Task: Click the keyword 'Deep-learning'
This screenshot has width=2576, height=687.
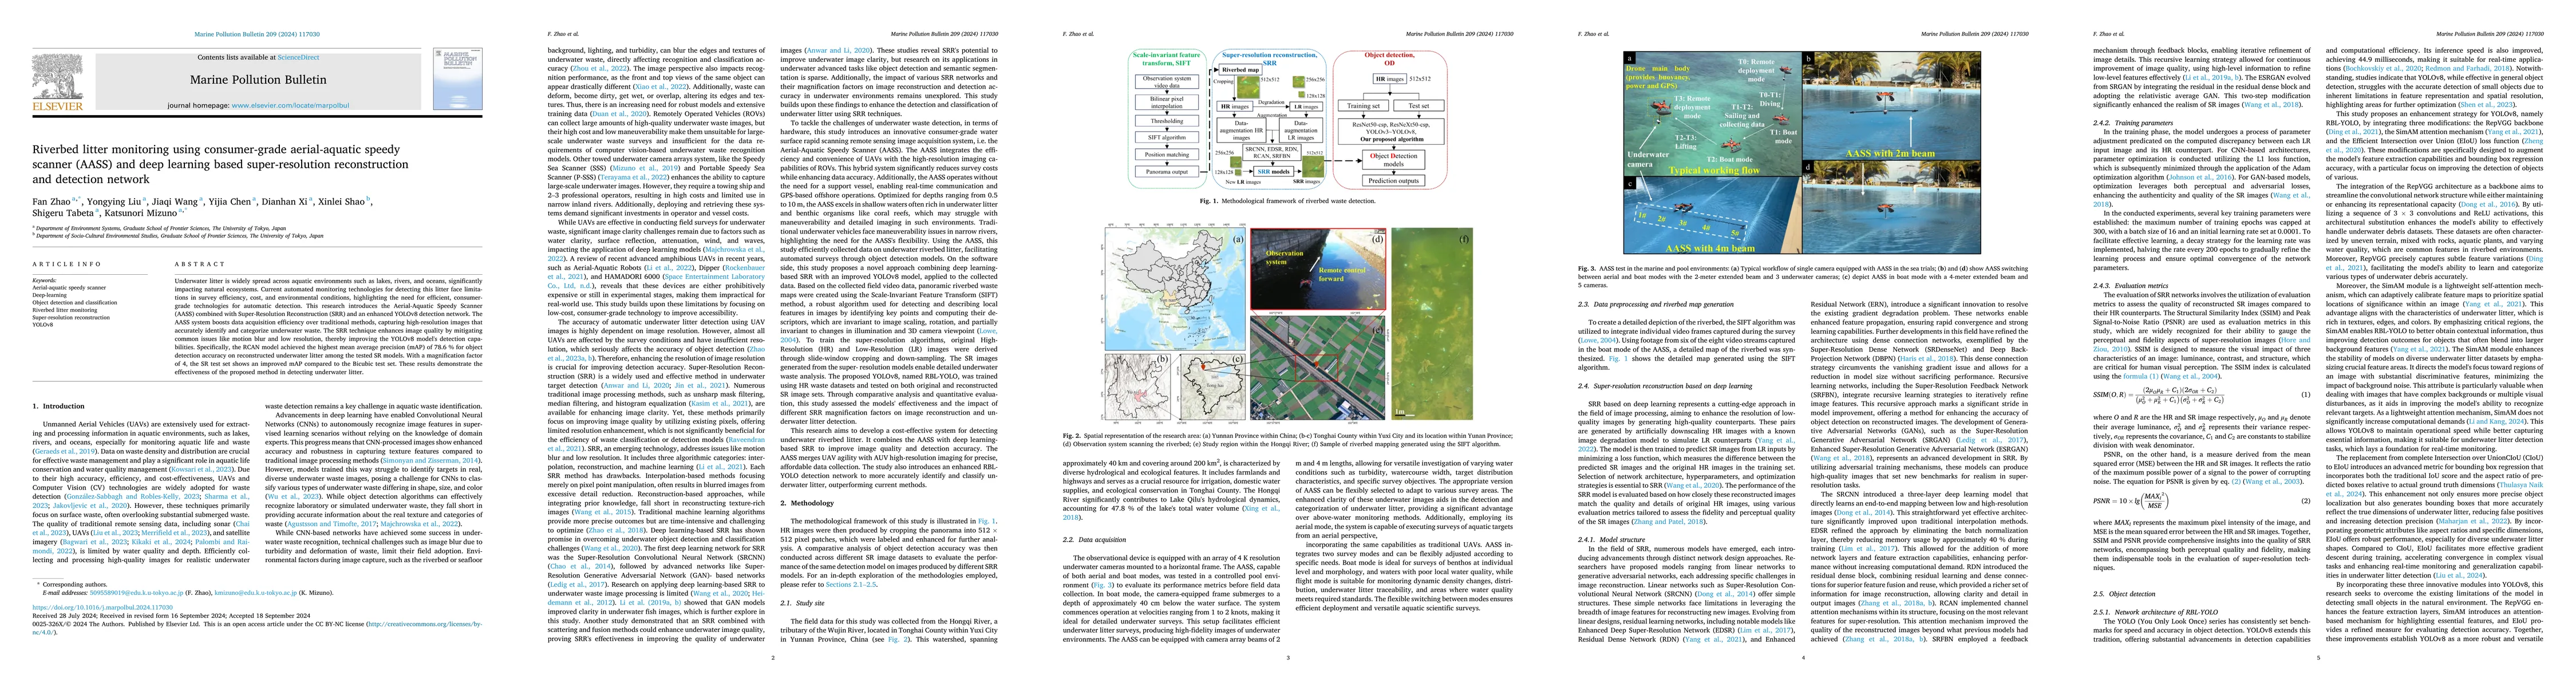Action: coord(50,295)
